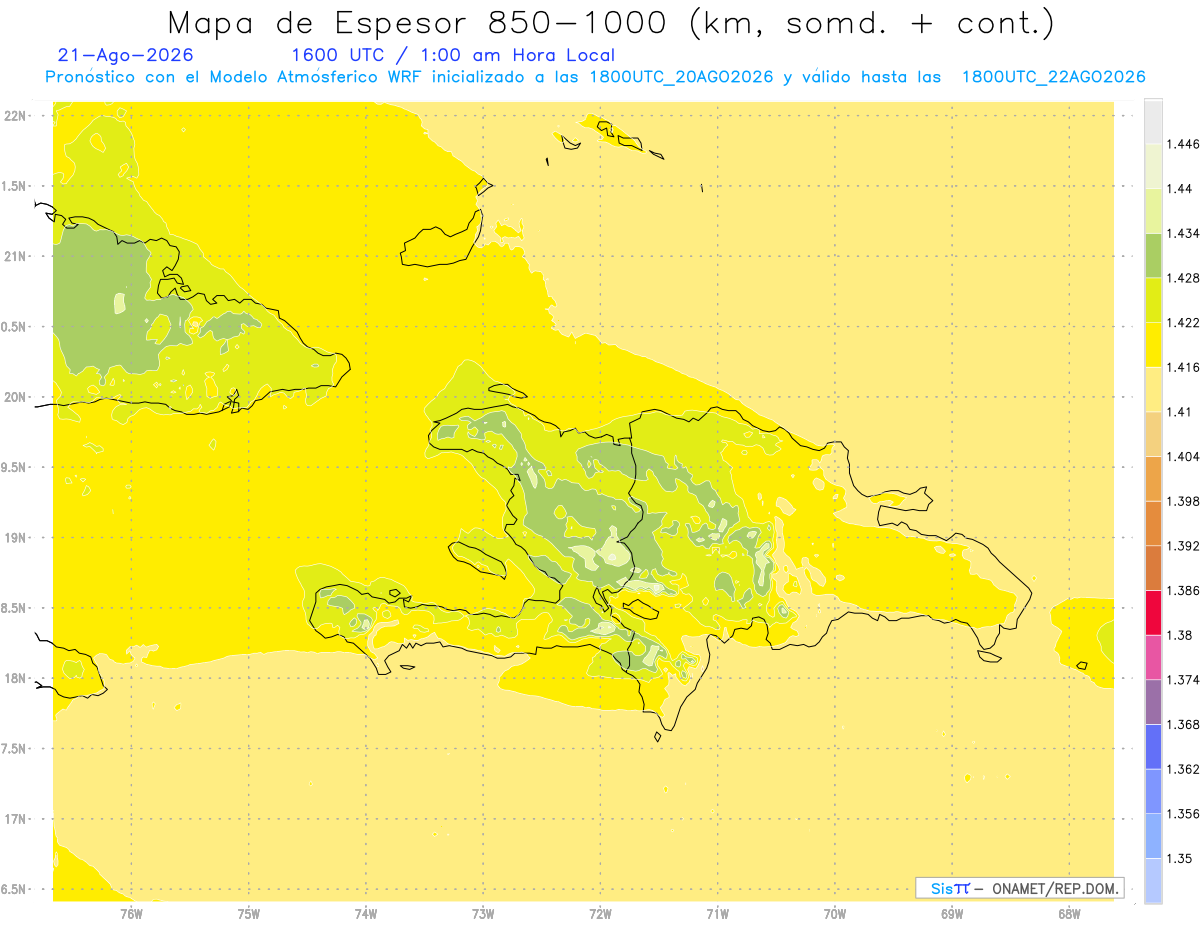Click the '1.392' color bar value
1200x927 pixels.
tap(1184, 546)
